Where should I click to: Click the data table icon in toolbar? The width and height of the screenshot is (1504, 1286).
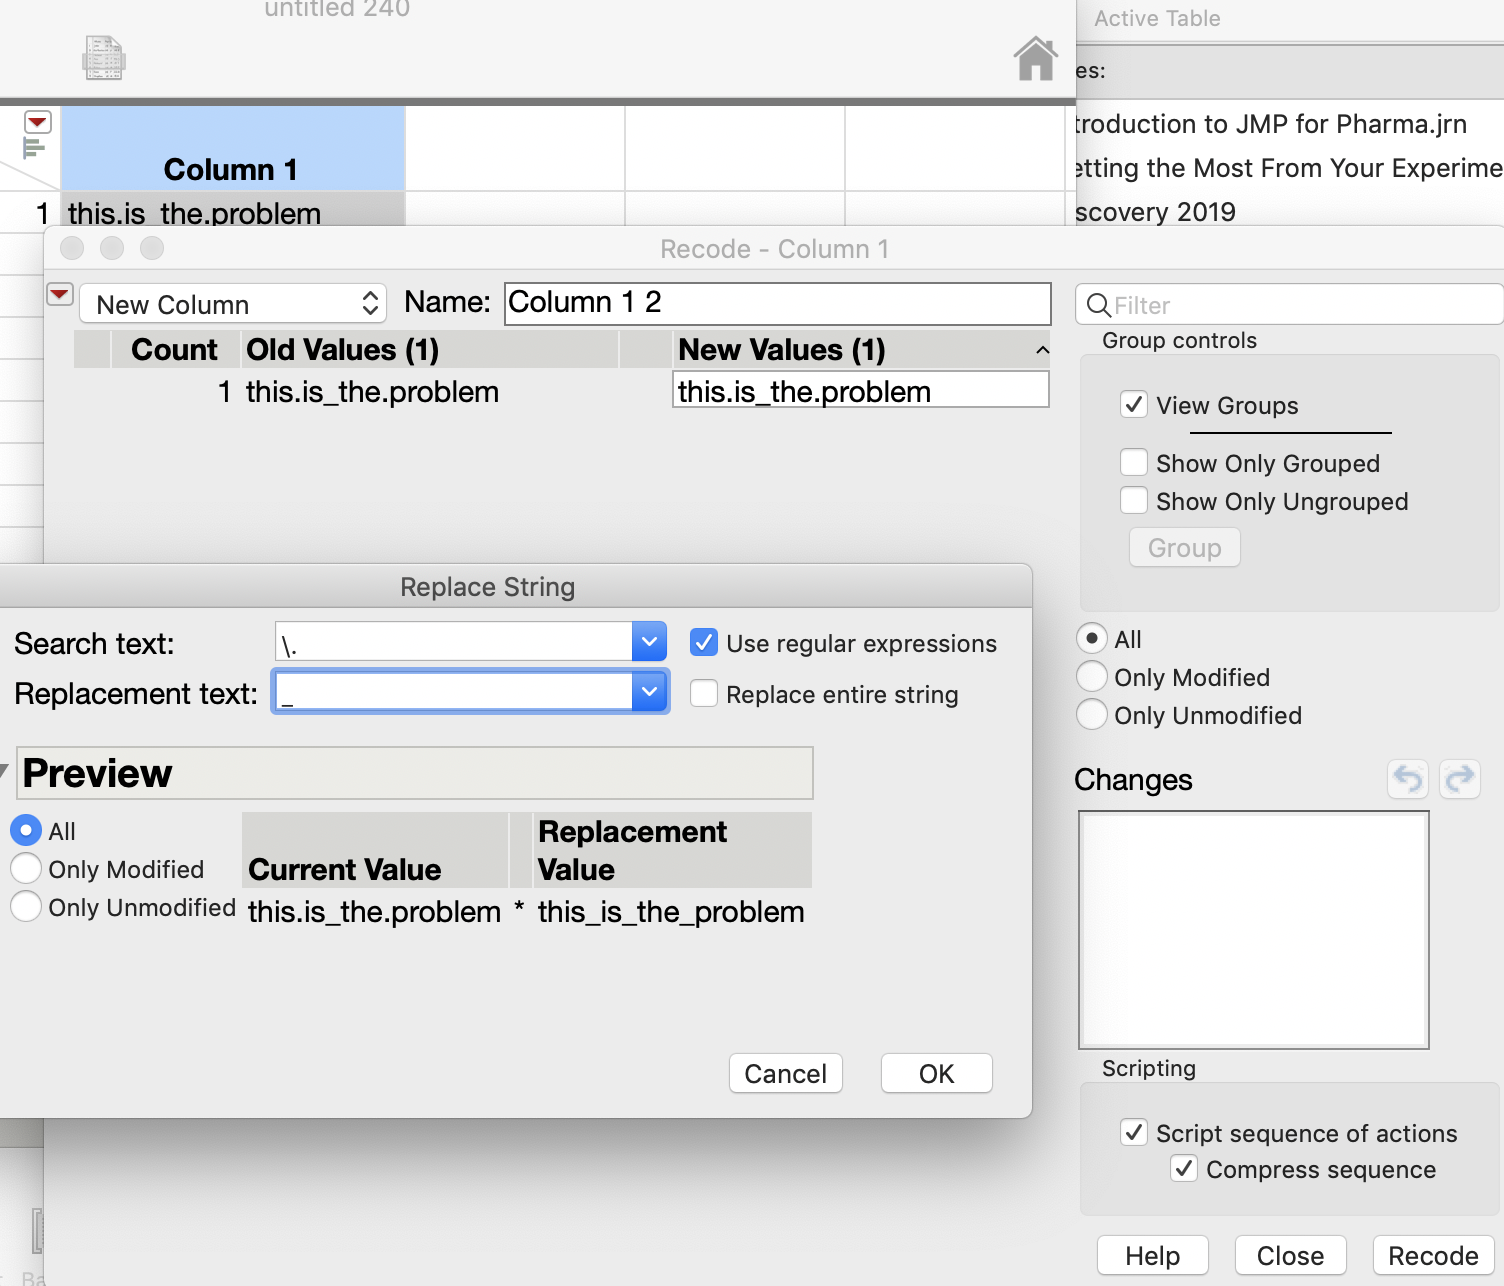click(103, 58)
